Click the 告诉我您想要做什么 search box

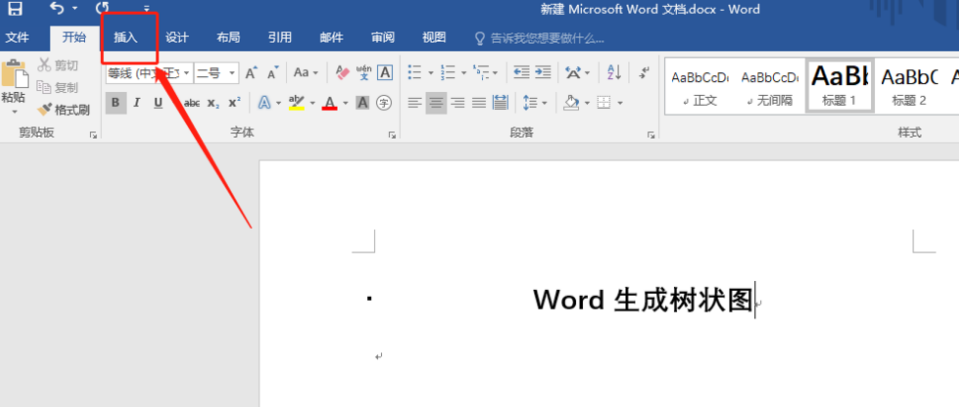click(541, 39)
